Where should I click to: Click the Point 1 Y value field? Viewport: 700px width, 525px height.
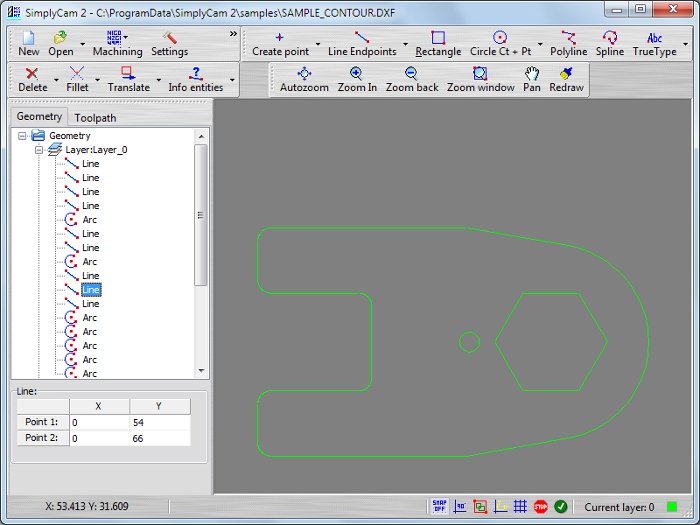(159, 423)
